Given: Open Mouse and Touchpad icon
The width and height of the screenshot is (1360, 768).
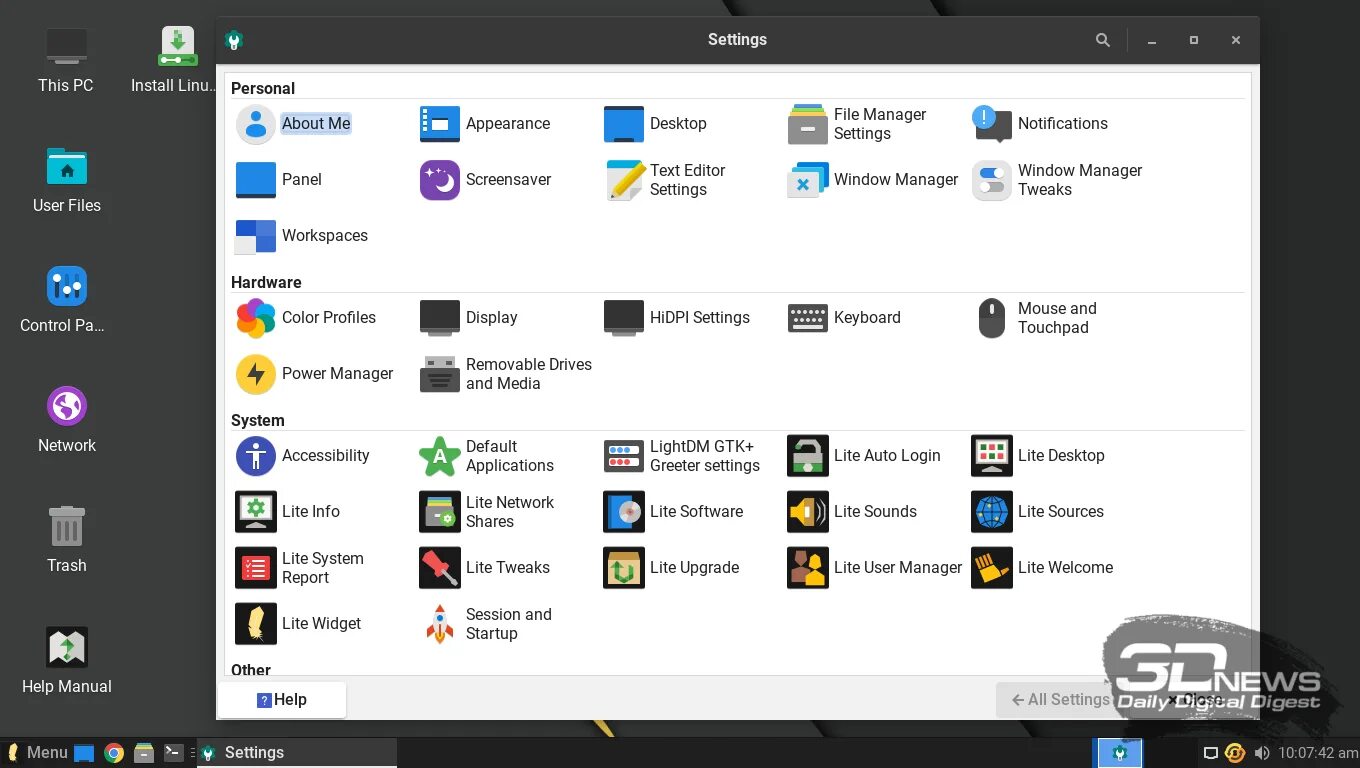Looking at the screenshot, I should (x=992, y=318).
